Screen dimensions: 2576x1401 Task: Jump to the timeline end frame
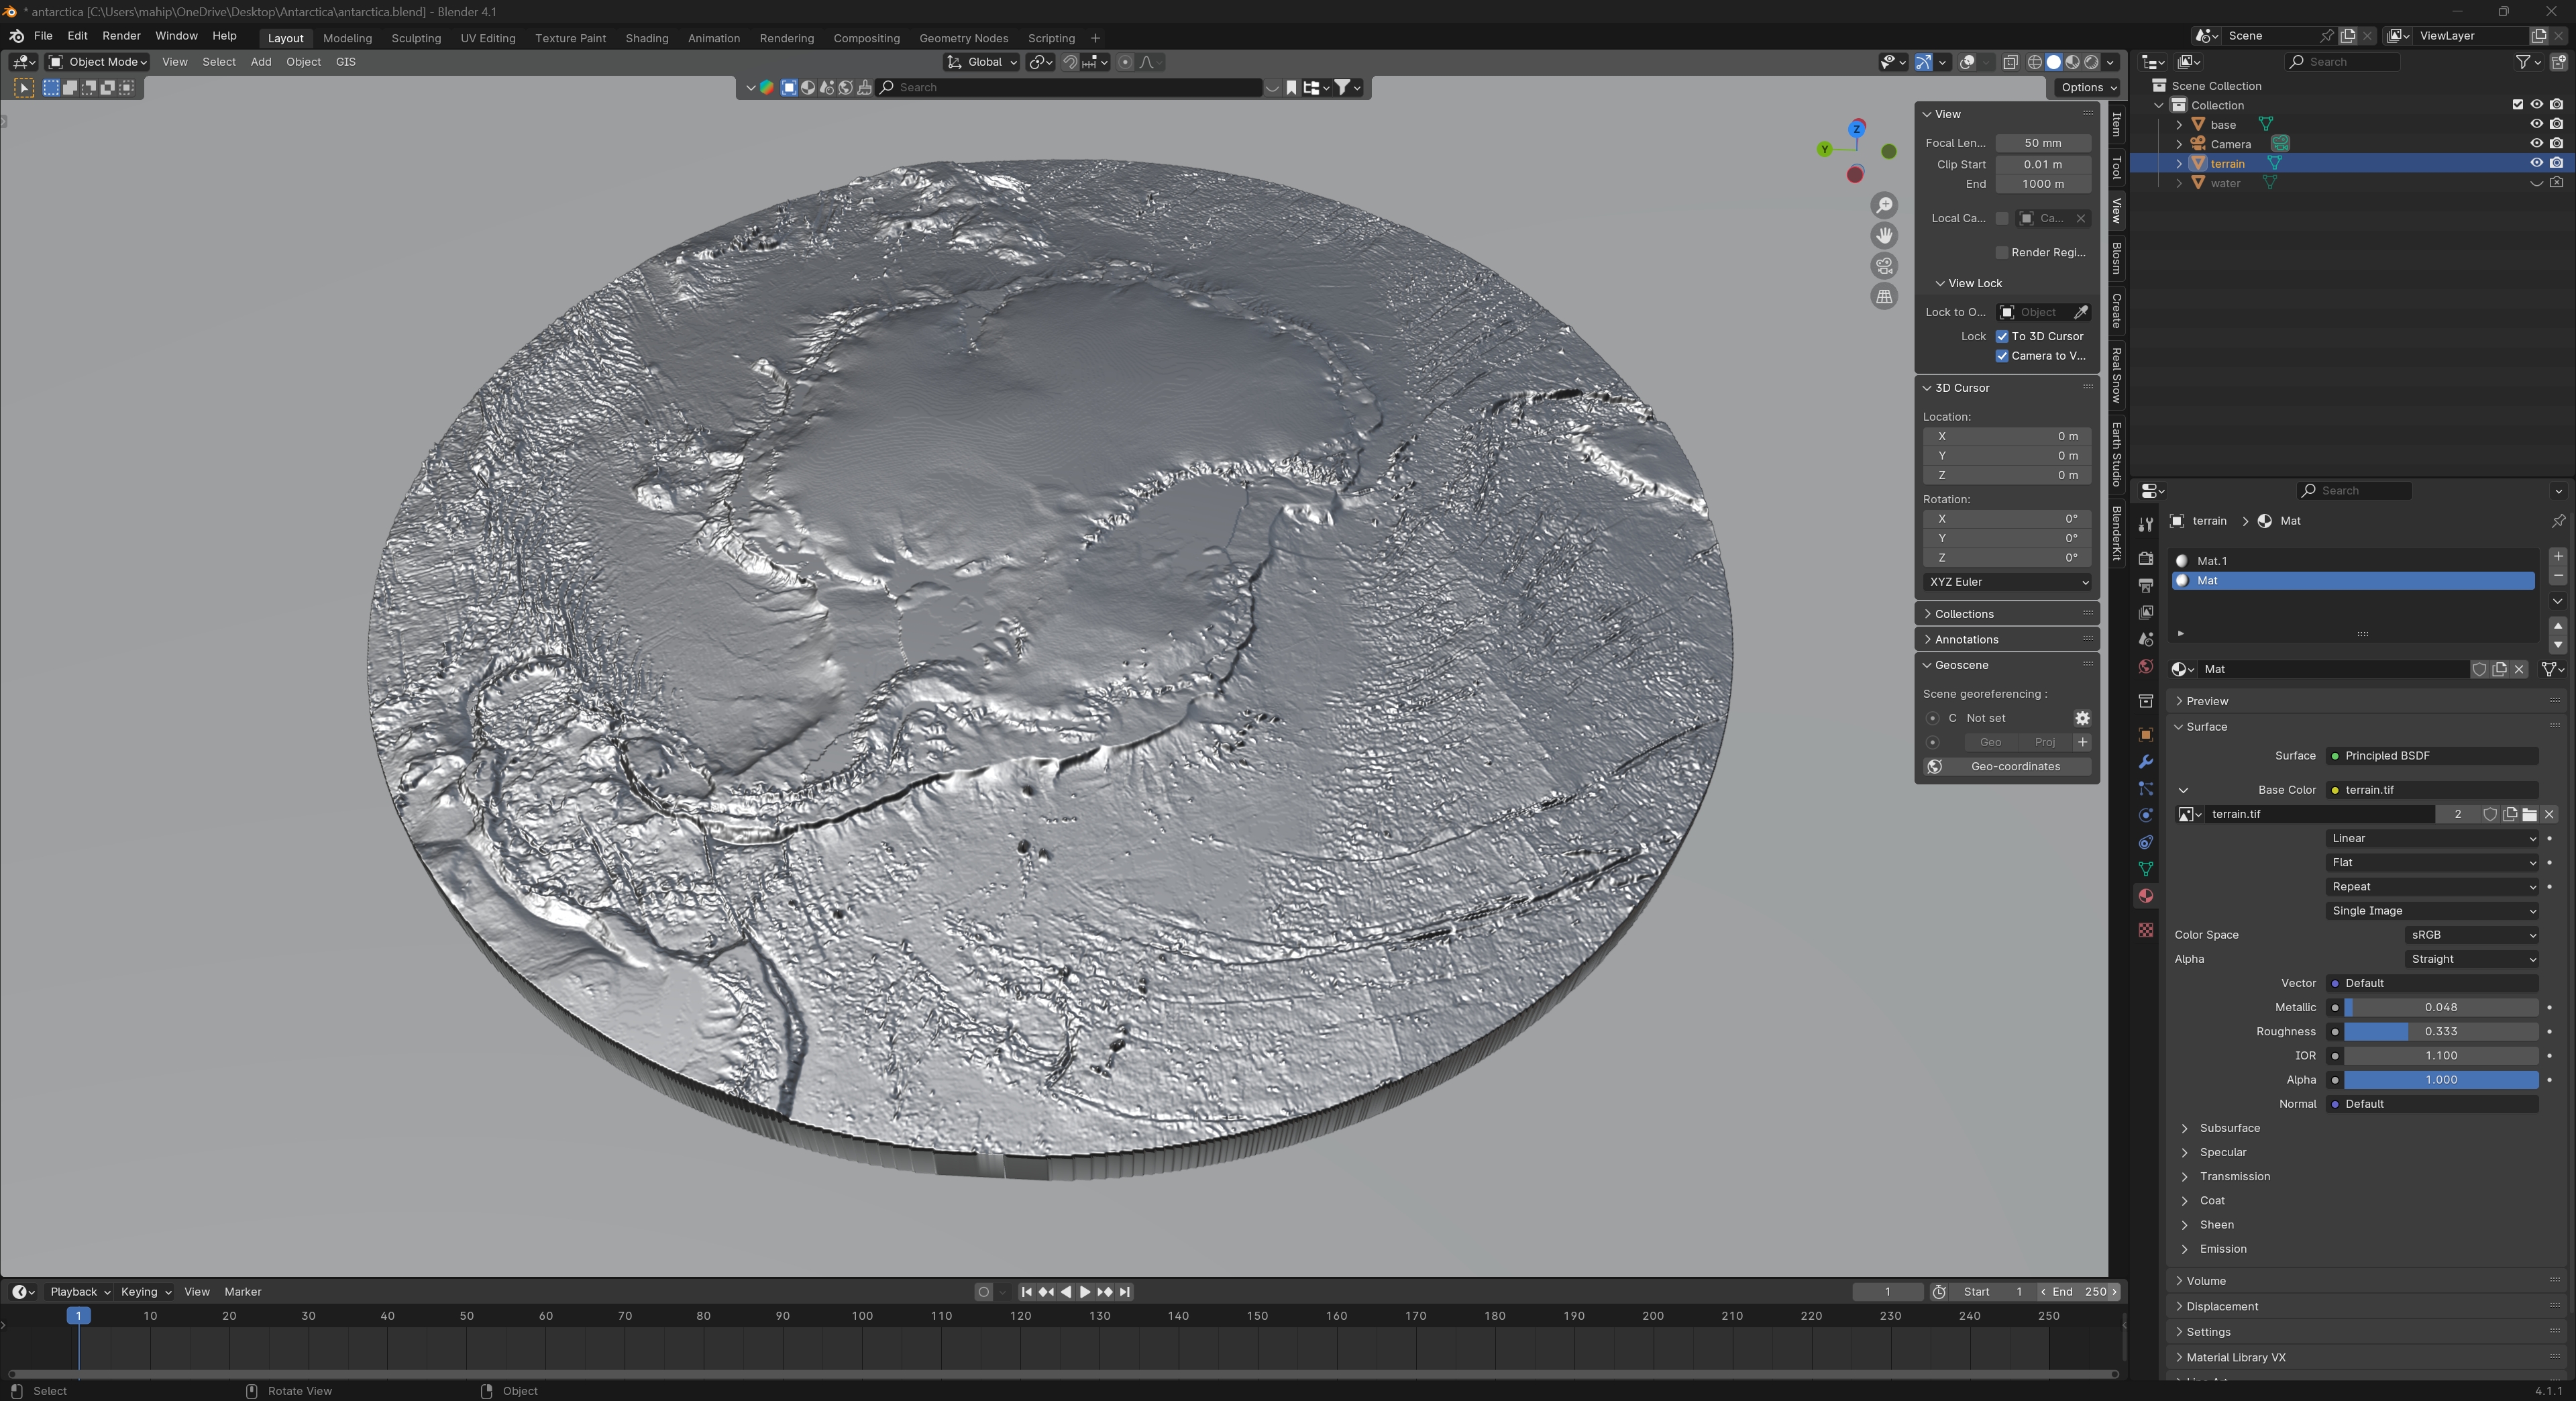1125,1292
